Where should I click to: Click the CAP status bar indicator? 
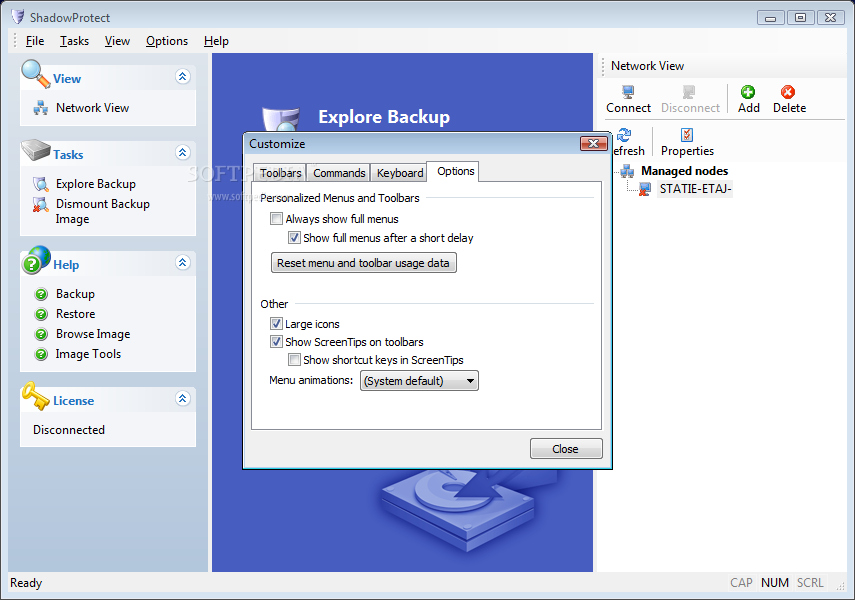(x=741, y=583)
